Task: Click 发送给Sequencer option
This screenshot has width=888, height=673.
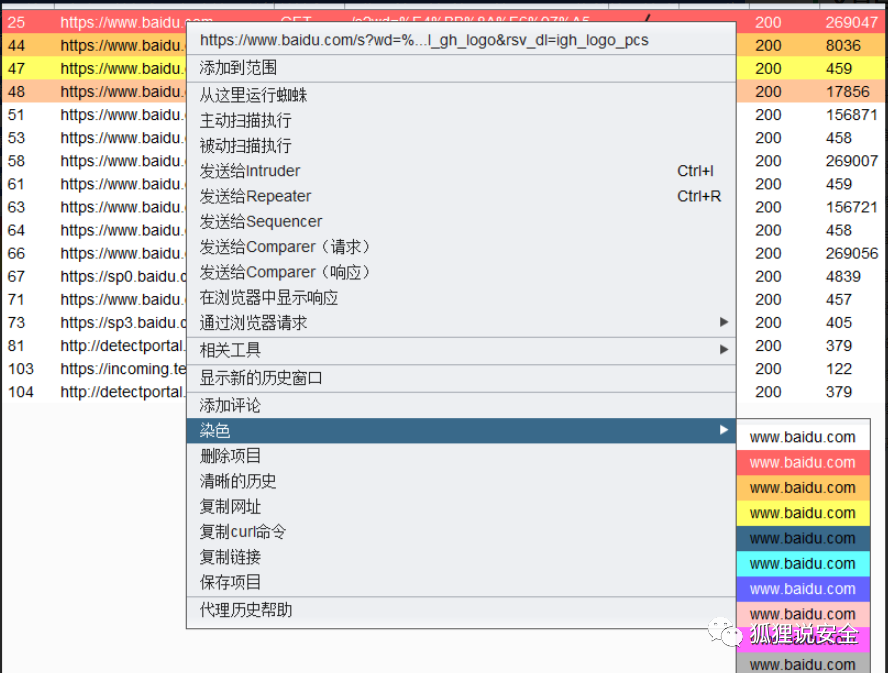Action: click(461, 222)
